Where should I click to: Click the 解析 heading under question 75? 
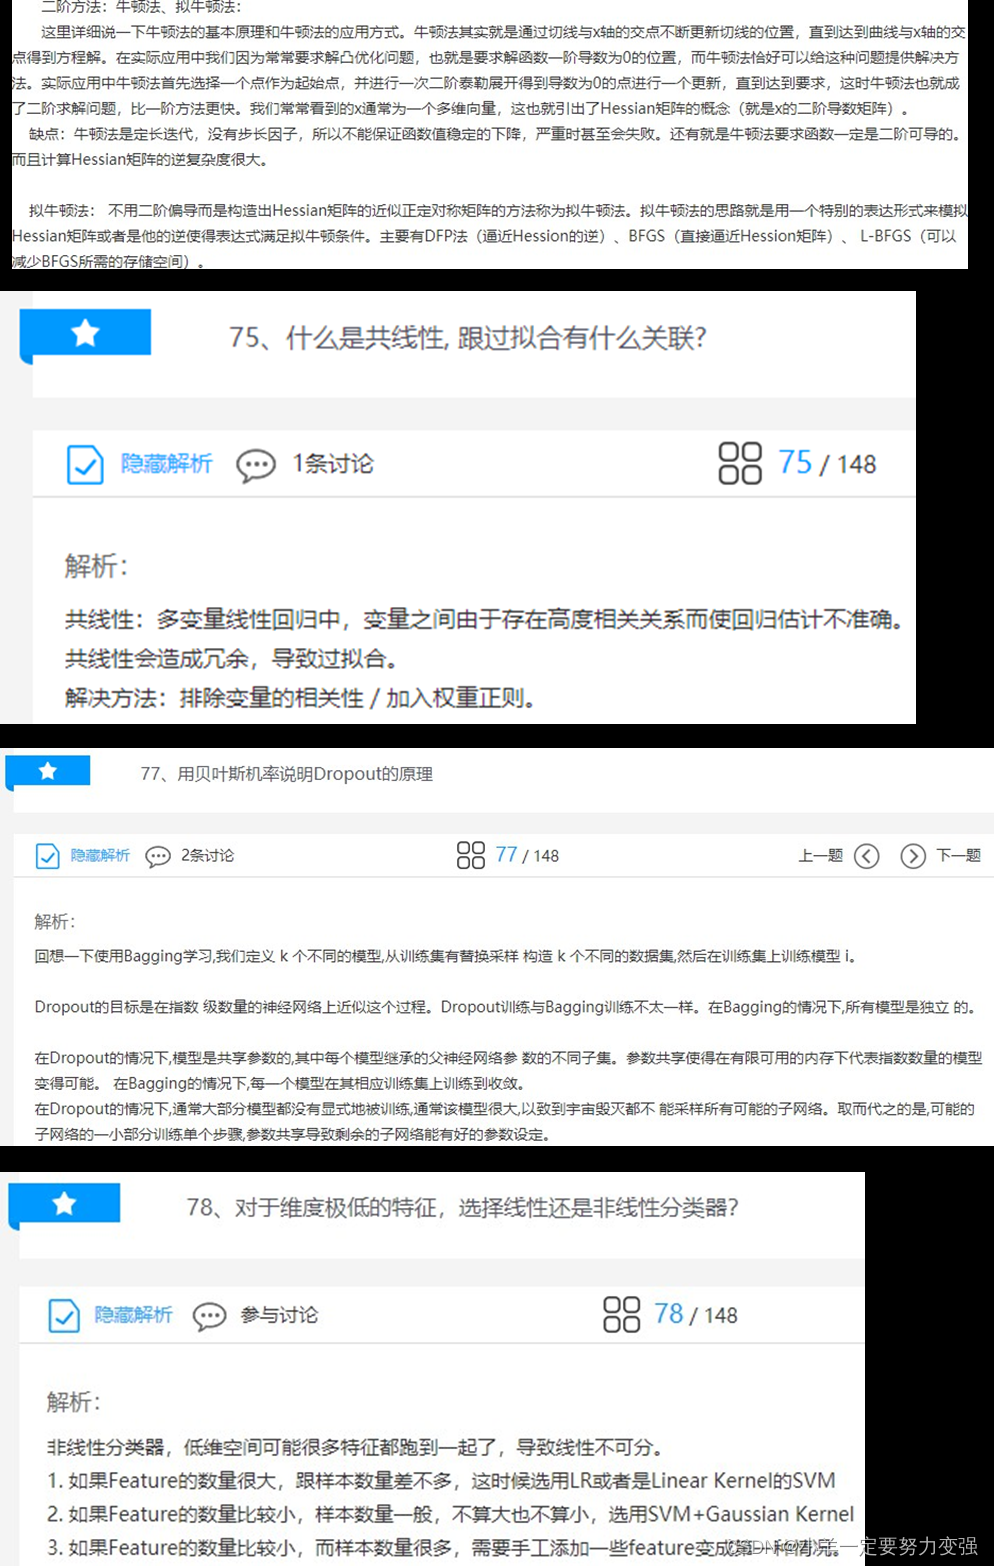click(x=96, y=566)
